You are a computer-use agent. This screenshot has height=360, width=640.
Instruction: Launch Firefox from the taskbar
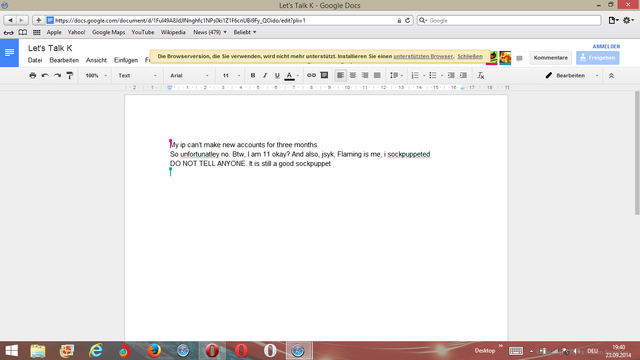pyautogui.click(x=154, y=351)
